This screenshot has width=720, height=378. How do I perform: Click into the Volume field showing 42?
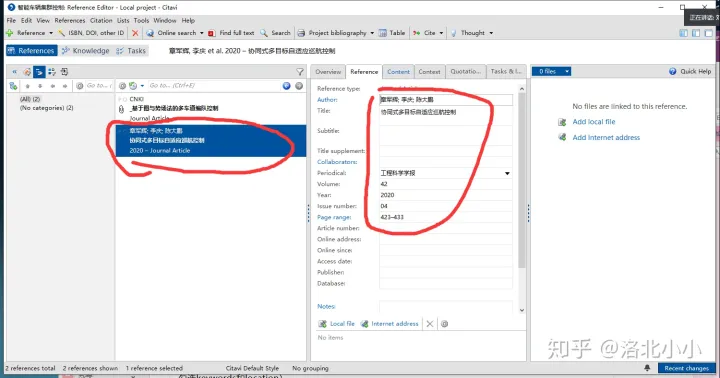click(x=445, y=184)
